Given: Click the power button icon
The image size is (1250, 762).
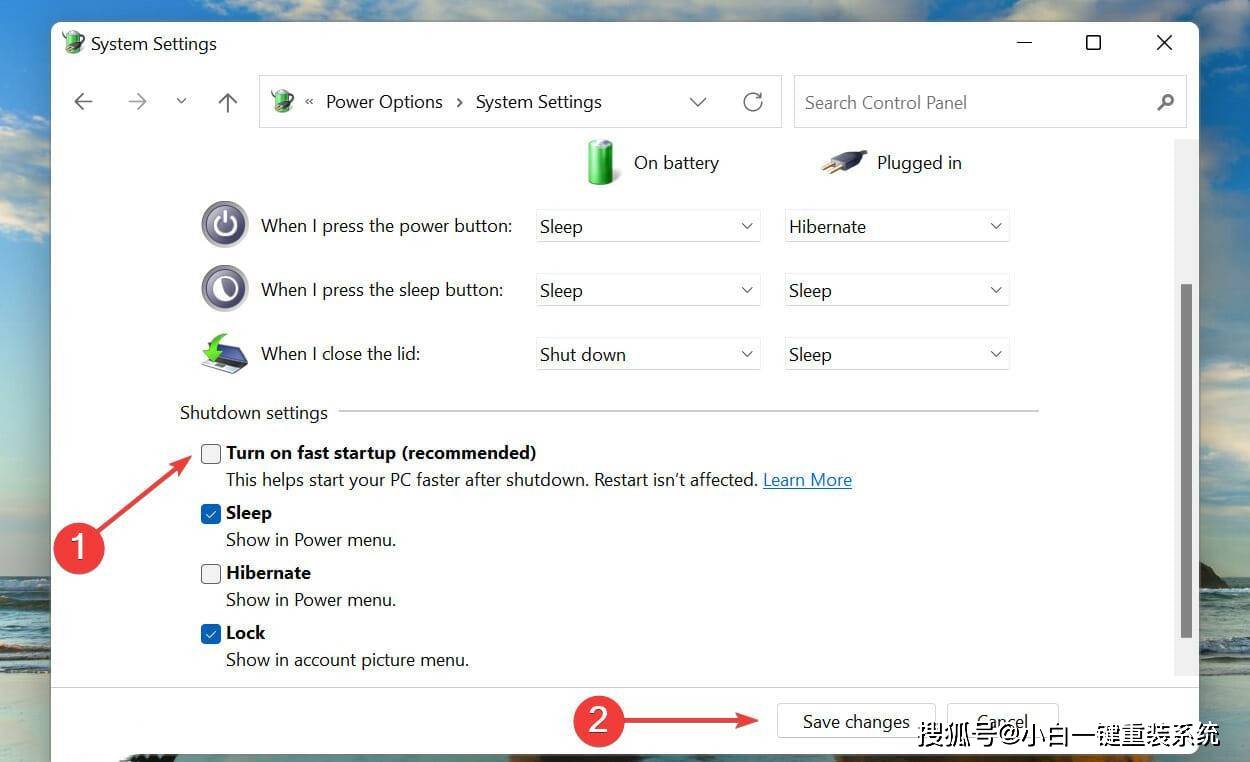Looking at the screenshot, I should tap(224, 225).
